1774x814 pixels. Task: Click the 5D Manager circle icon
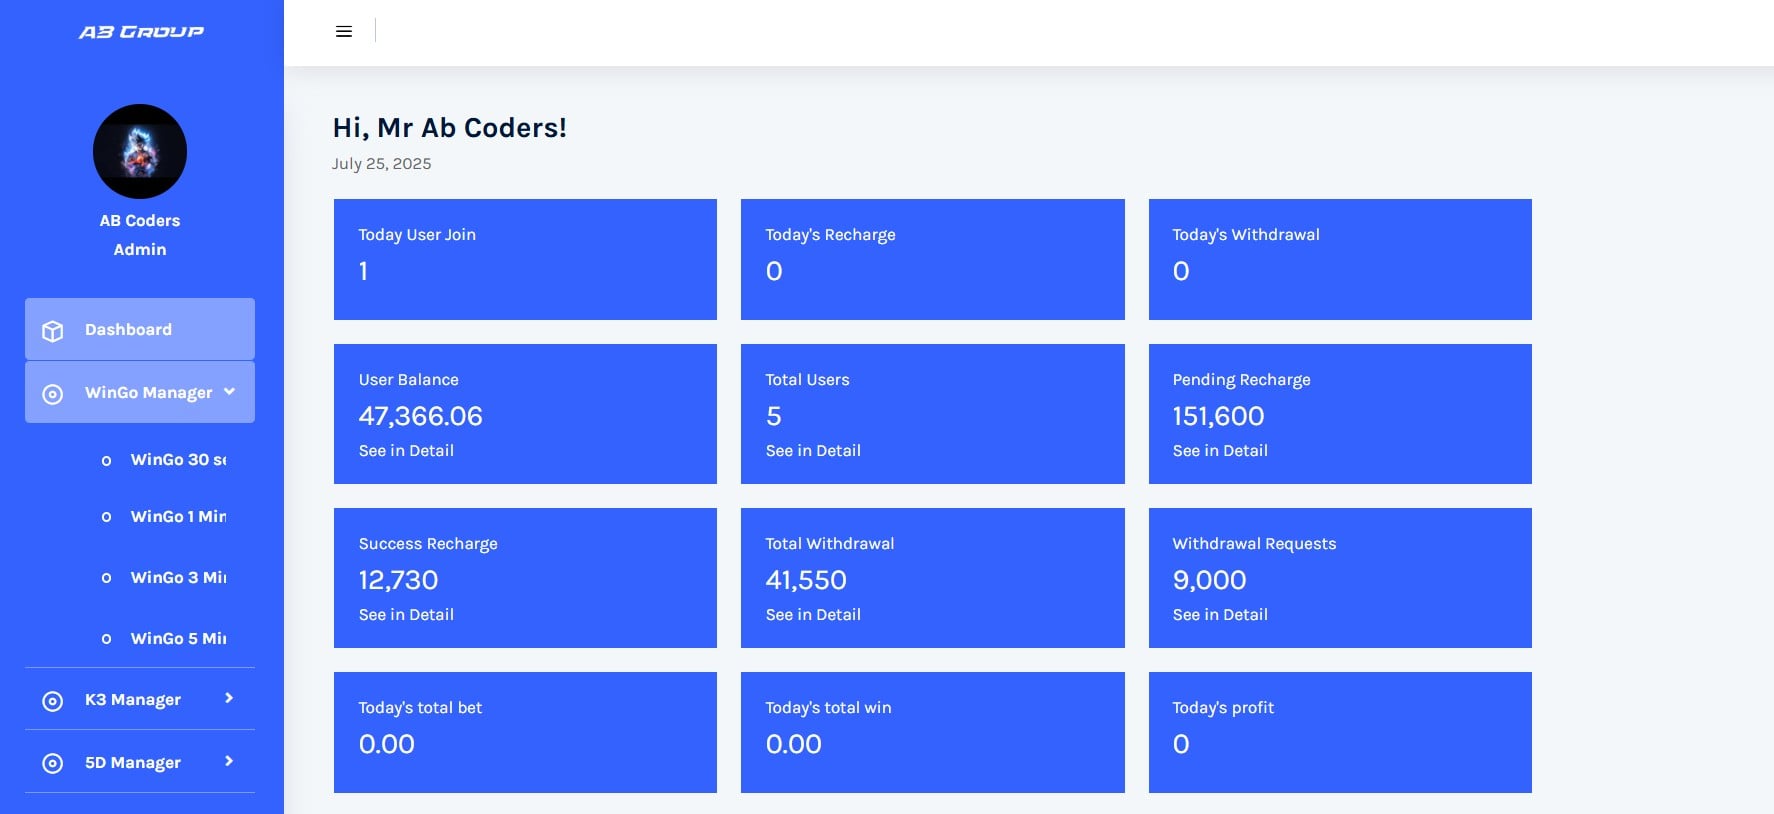click(x=53, y=764)
